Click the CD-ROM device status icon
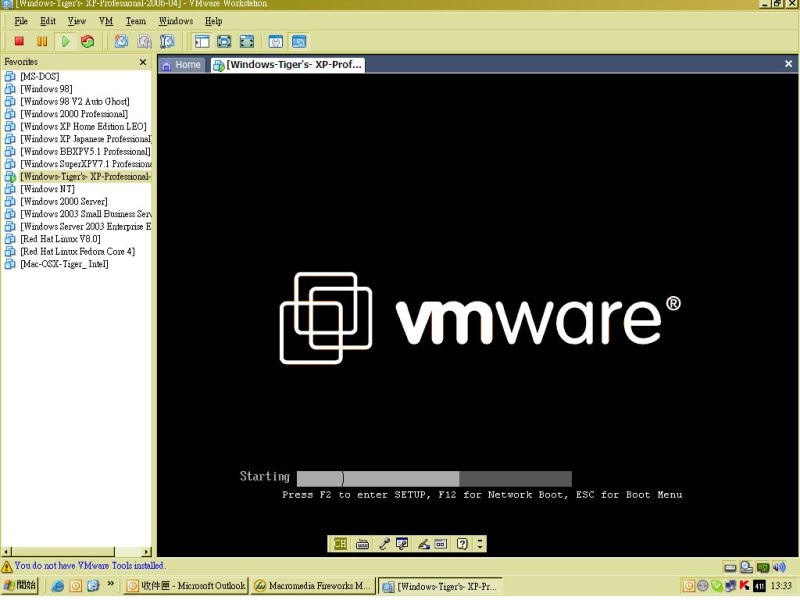 746,567
